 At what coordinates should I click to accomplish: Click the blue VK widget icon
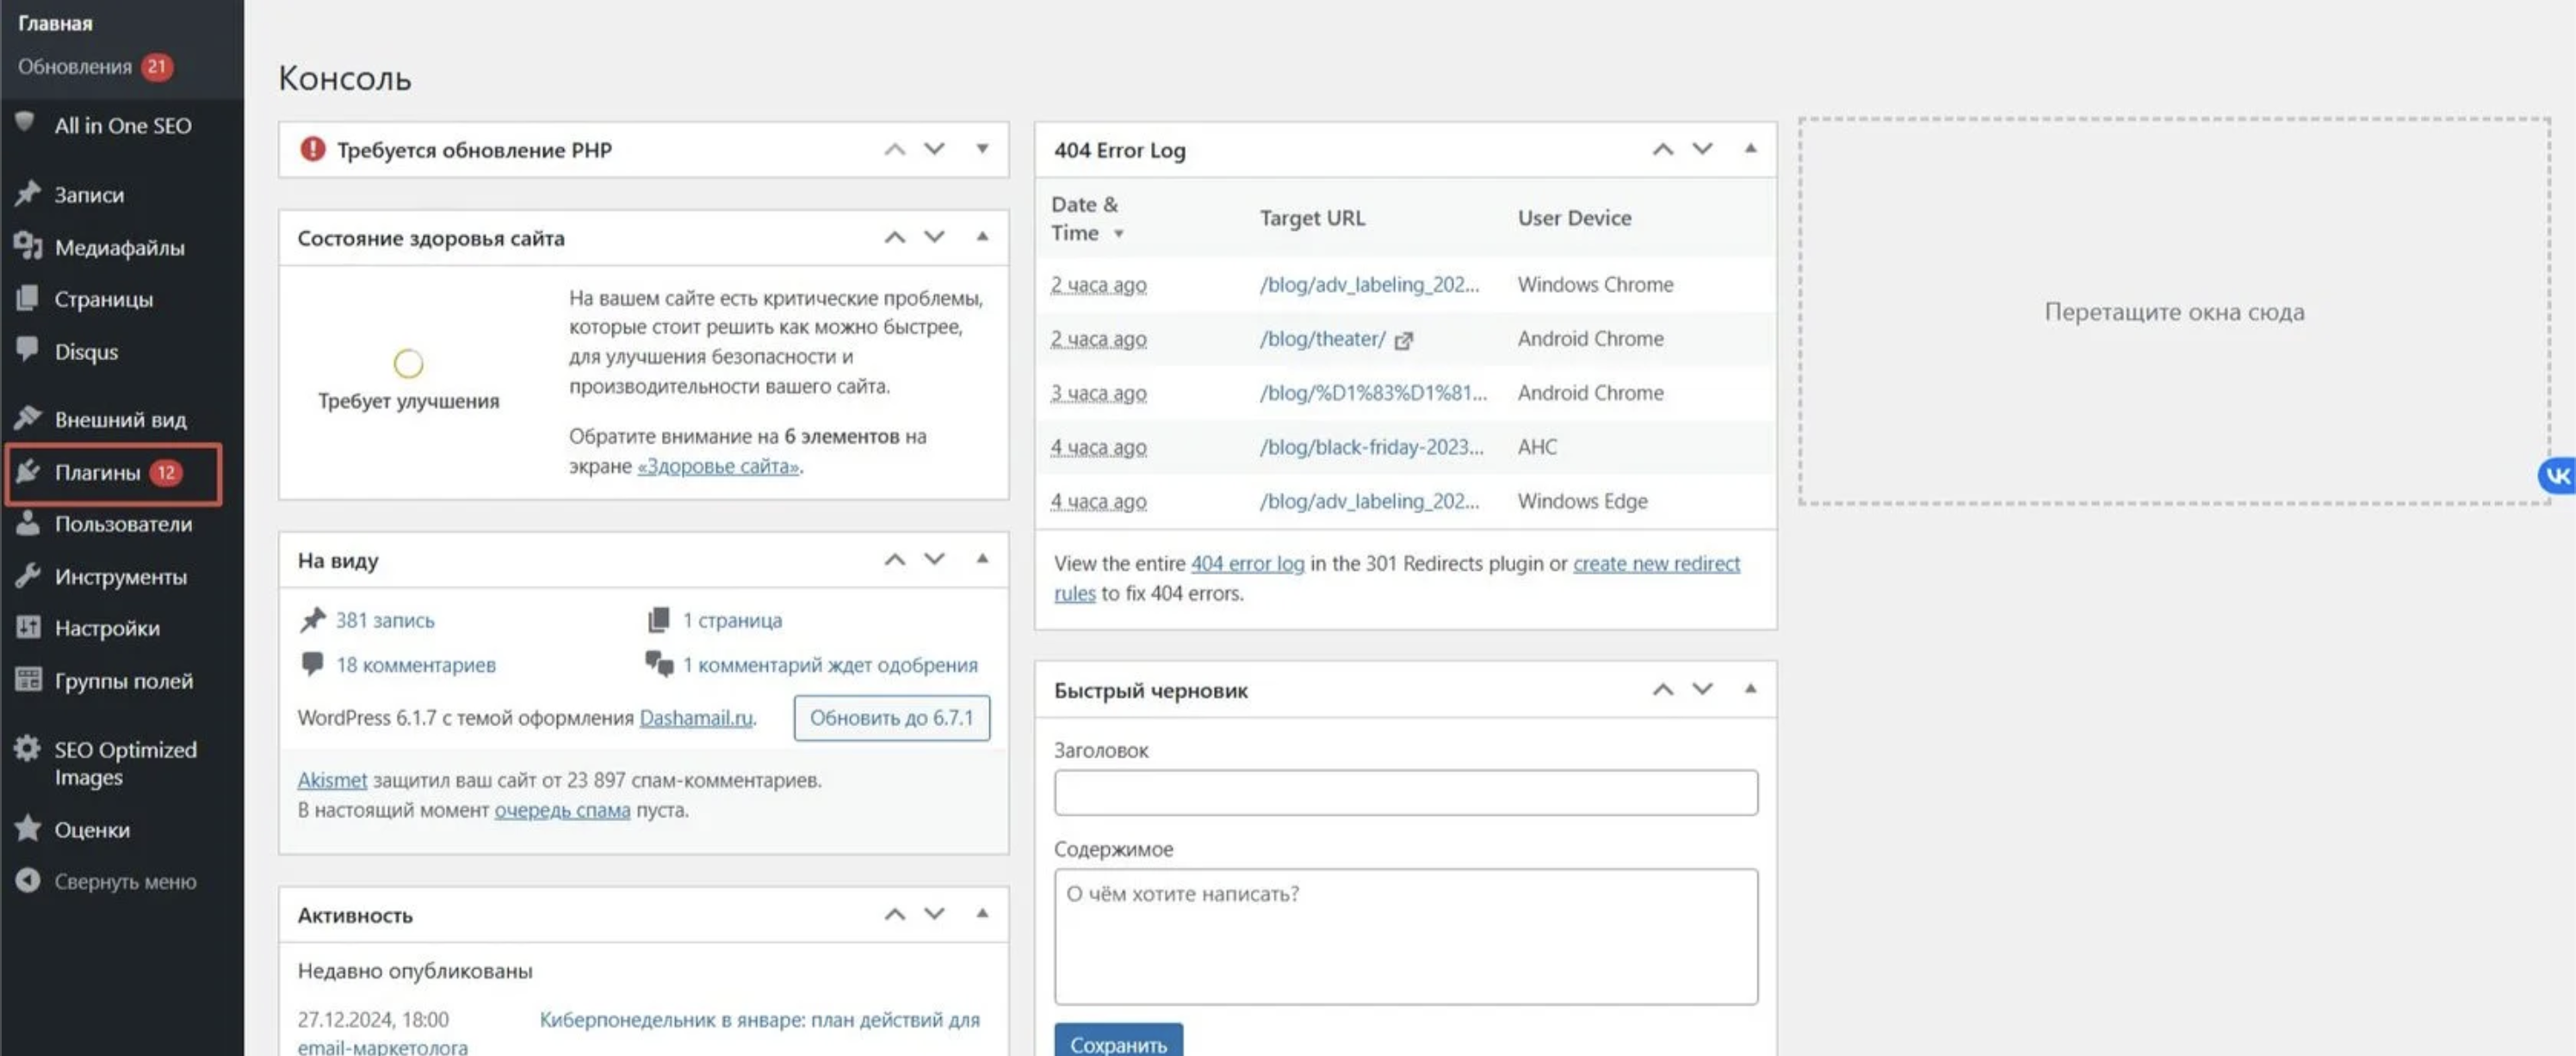tap(2557, 476)
